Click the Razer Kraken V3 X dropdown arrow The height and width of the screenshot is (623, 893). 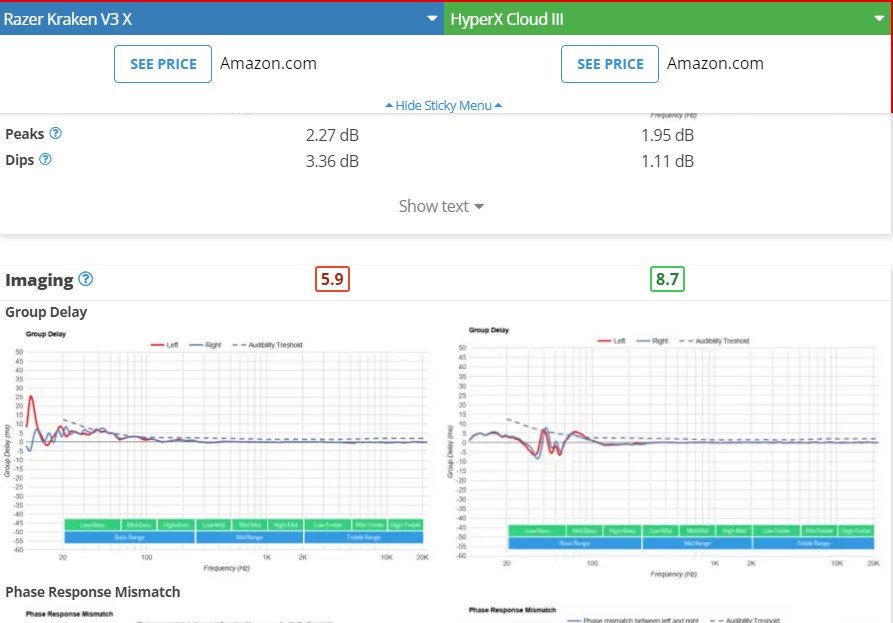432,19
